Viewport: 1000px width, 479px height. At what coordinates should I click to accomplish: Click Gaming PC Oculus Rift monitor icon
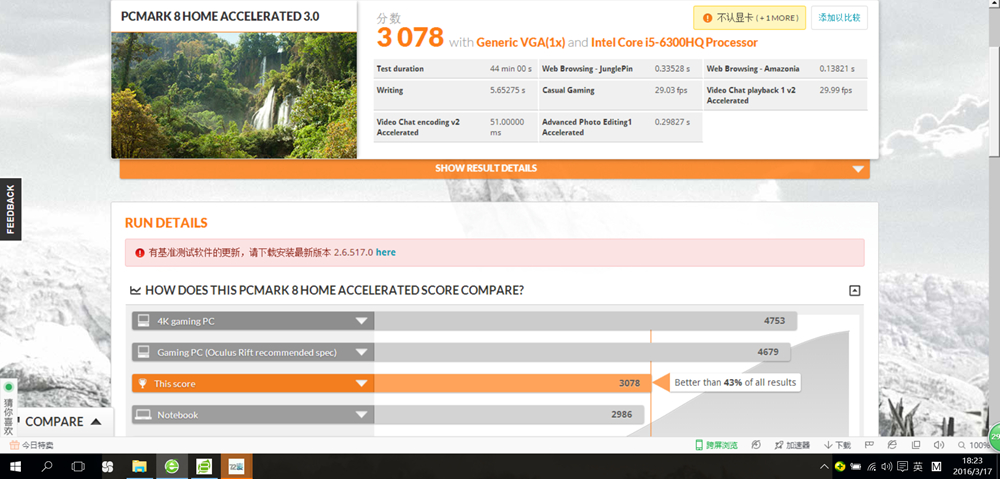click(x=143, y=352)
